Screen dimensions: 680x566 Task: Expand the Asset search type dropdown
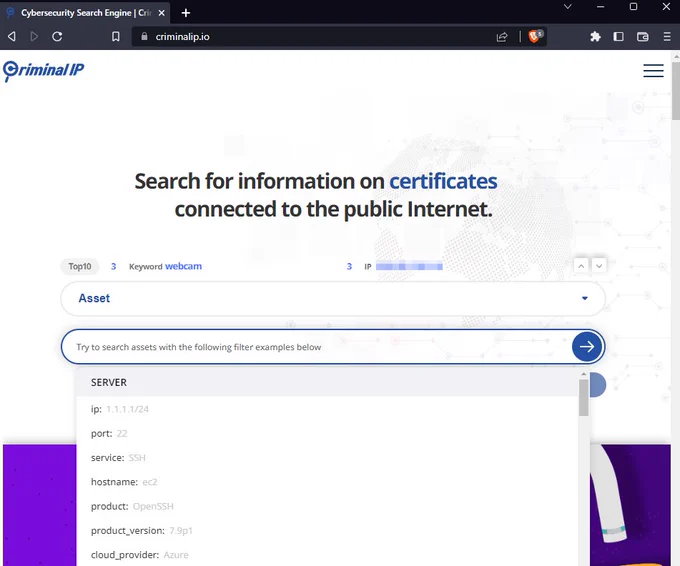[333, 298]
